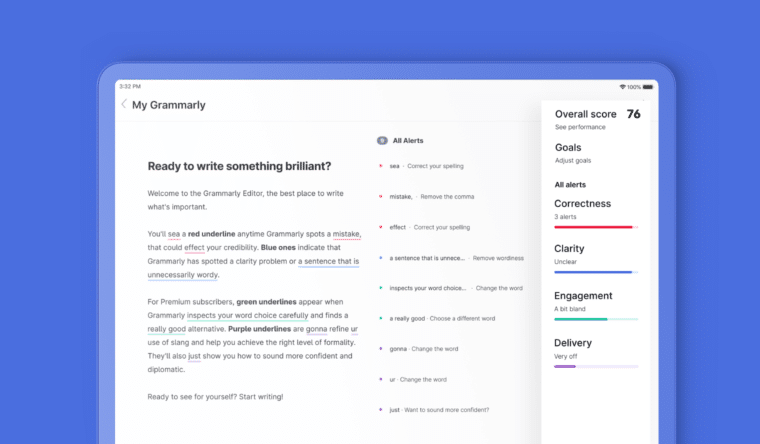The height and width of the screenshot is (444, 760).
Task: Tap the battery icon in the status bar
Action: pos(648,87)
